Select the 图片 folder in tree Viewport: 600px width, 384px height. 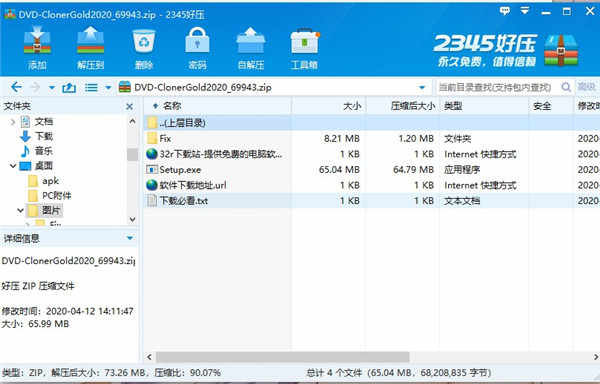[51, 210]
